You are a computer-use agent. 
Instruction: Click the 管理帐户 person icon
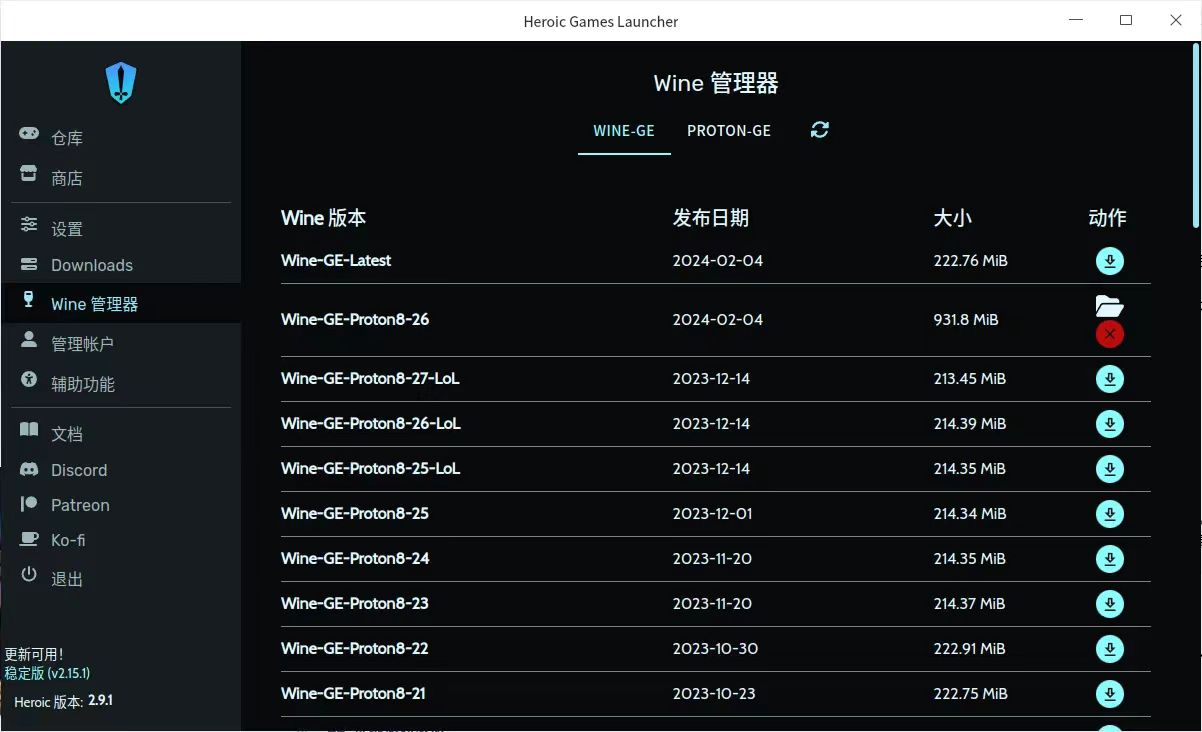[29, 340]
